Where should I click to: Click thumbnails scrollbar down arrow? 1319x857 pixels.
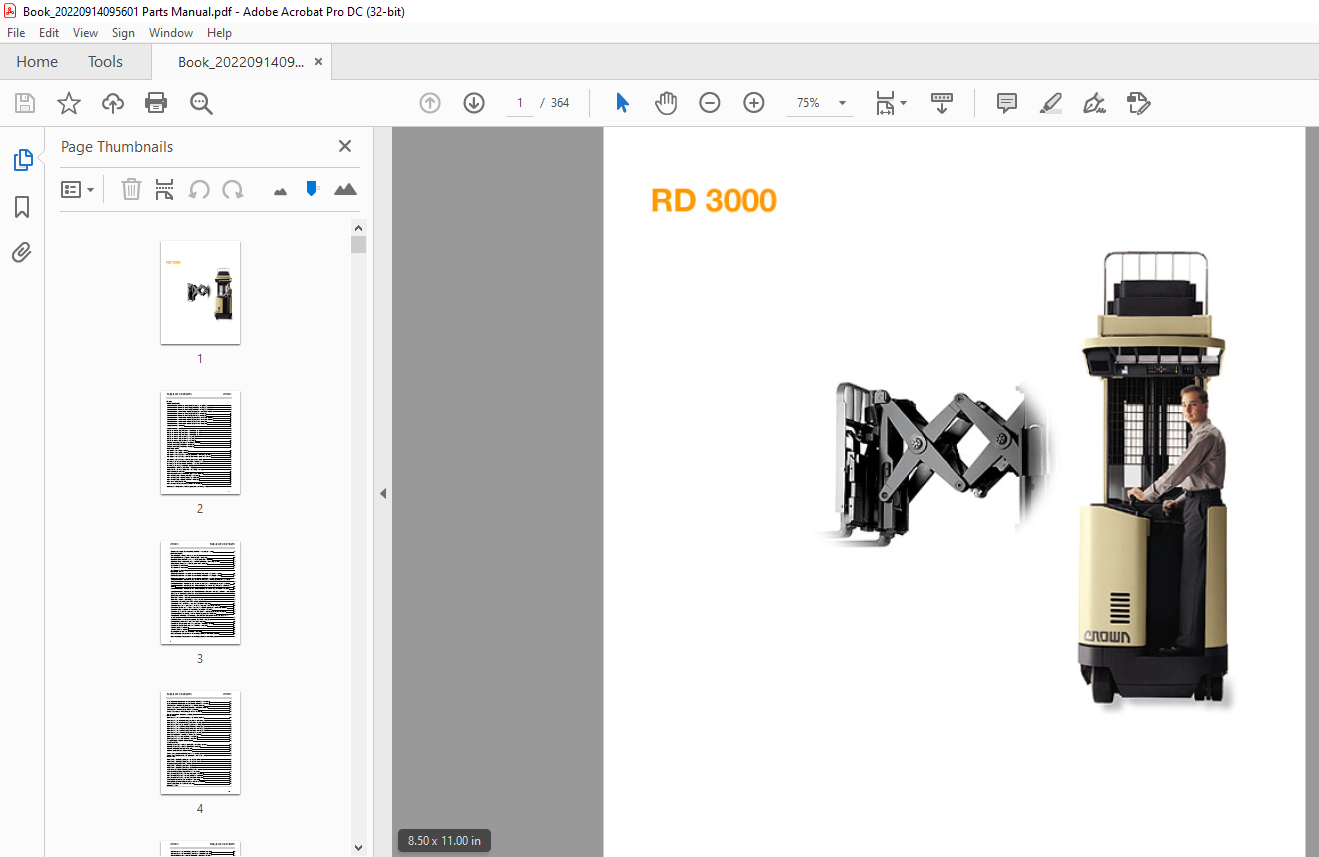(359, 848)
